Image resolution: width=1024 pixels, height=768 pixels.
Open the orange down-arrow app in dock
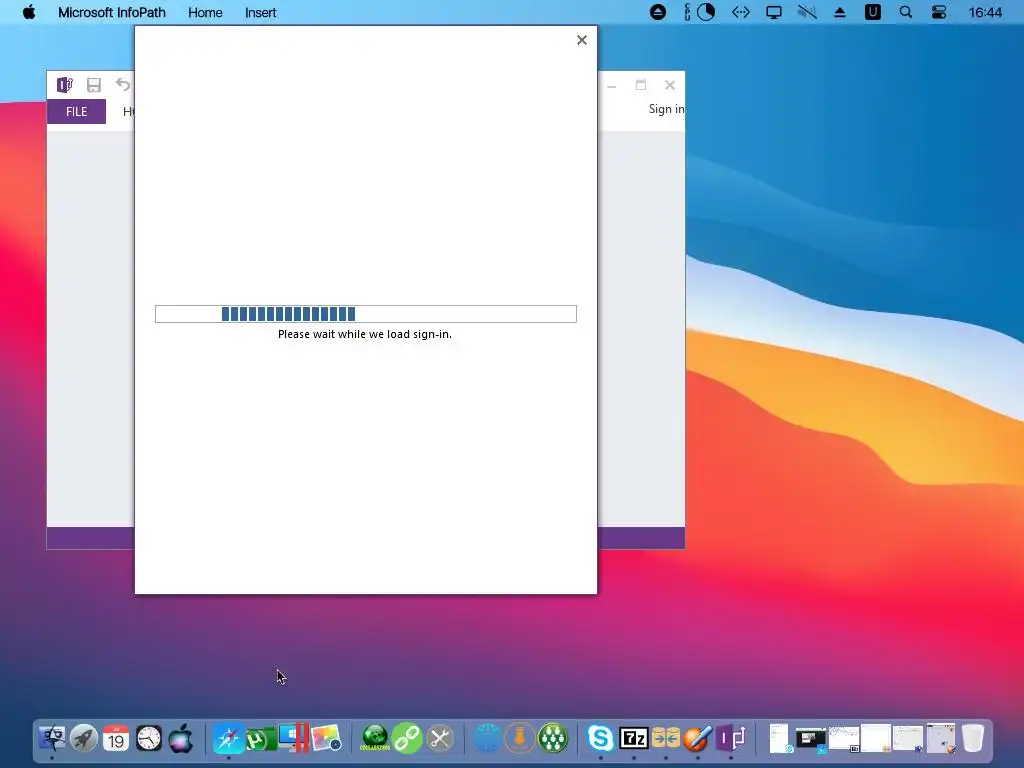point(520,739)
